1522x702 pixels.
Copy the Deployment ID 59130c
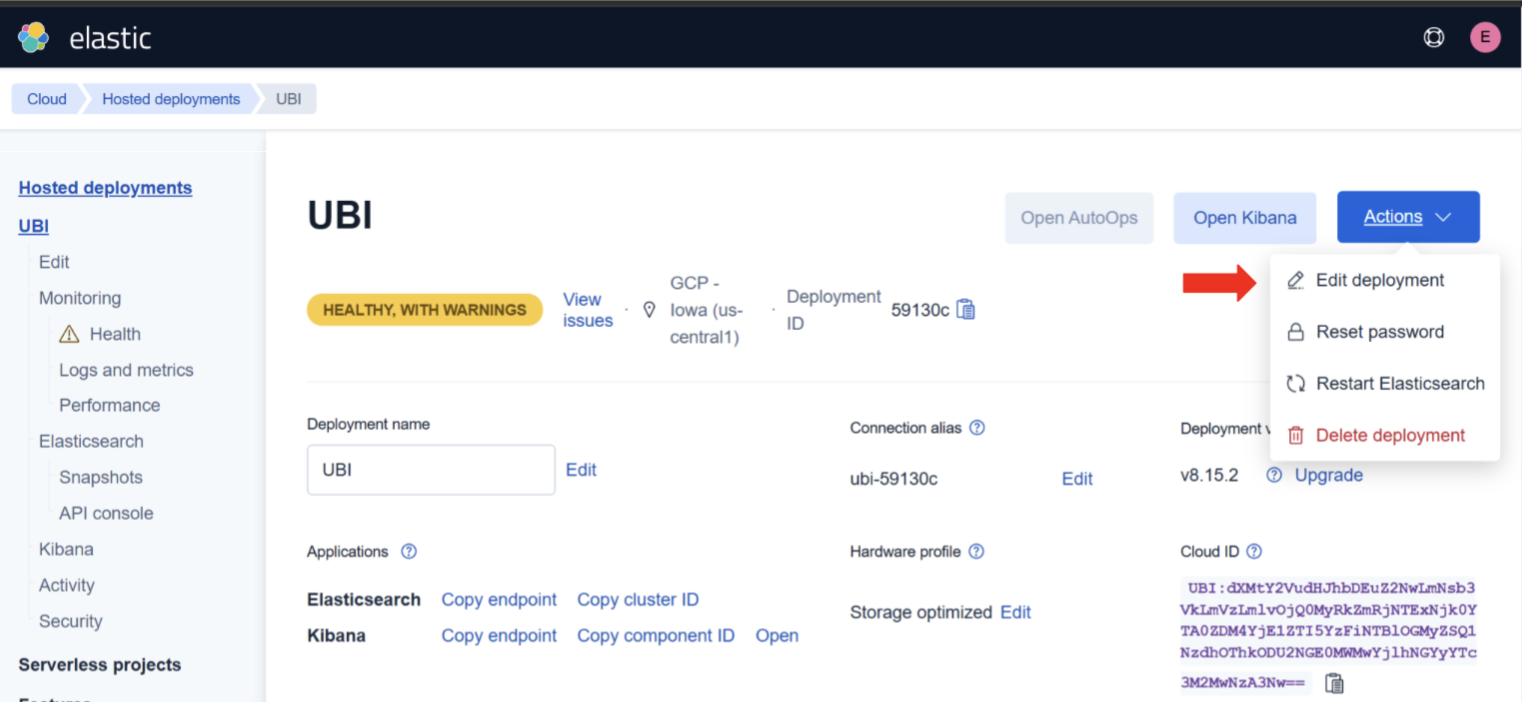click(966, 310)
